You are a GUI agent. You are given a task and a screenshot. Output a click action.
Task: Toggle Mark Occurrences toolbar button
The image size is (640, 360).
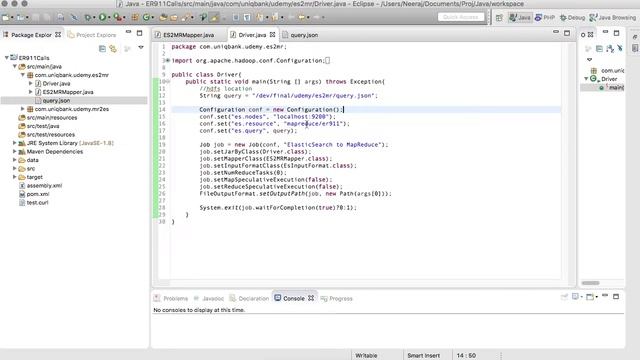pos(214,18)
